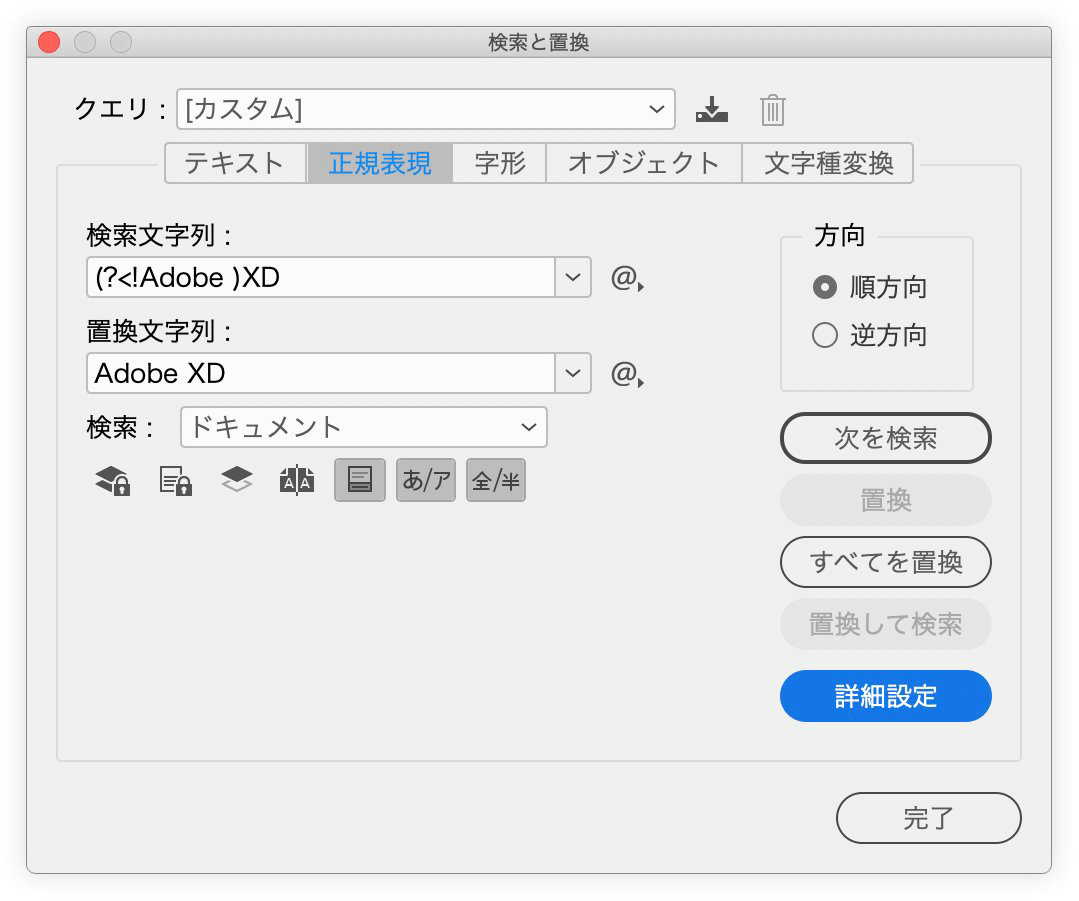
Task: Select the 正規表現 tab
Action: [x=380, y=163]
